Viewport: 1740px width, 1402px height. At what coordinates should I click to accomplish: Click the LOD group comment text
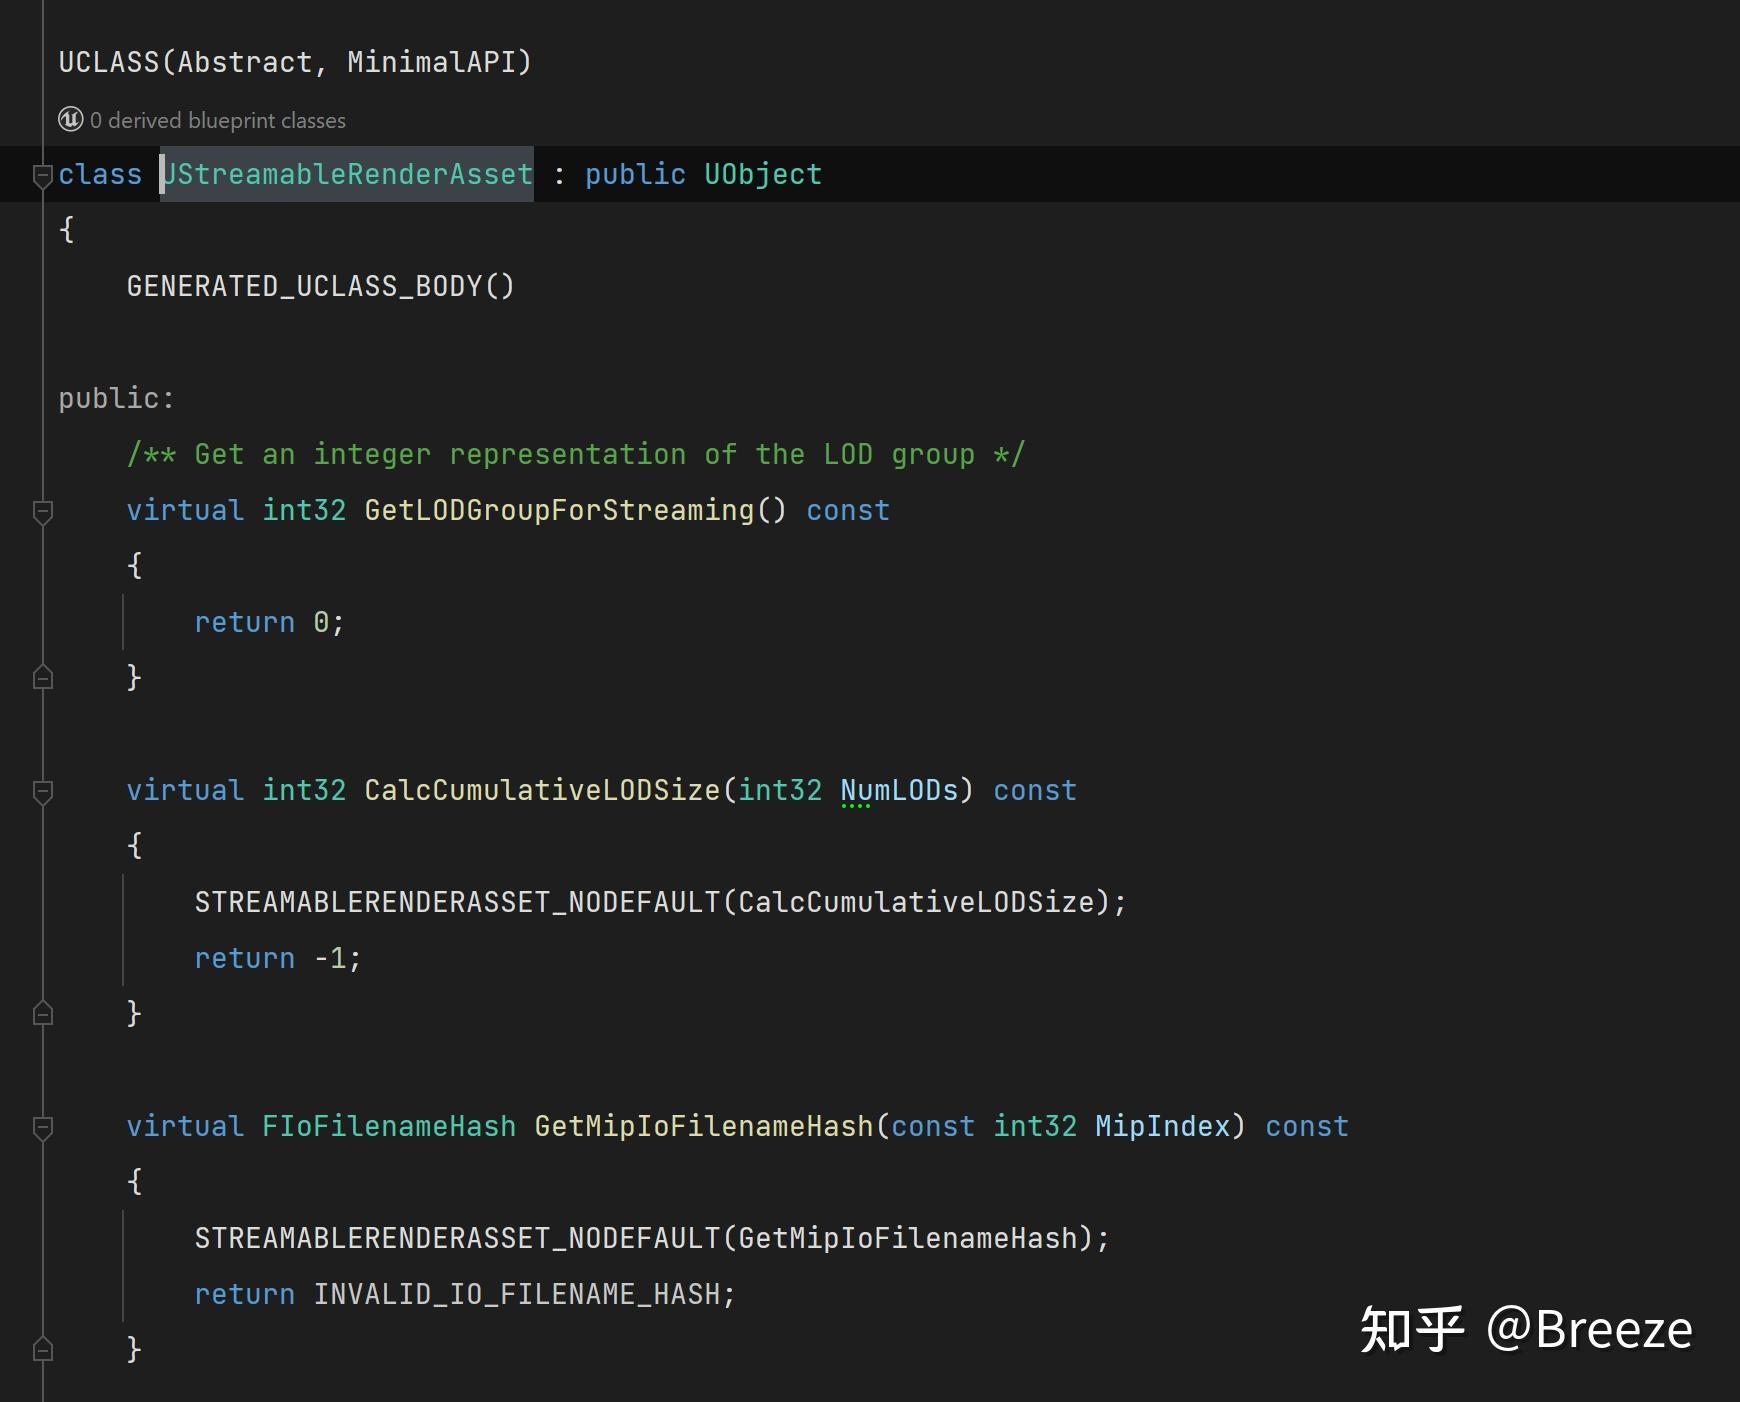[575, 454]
